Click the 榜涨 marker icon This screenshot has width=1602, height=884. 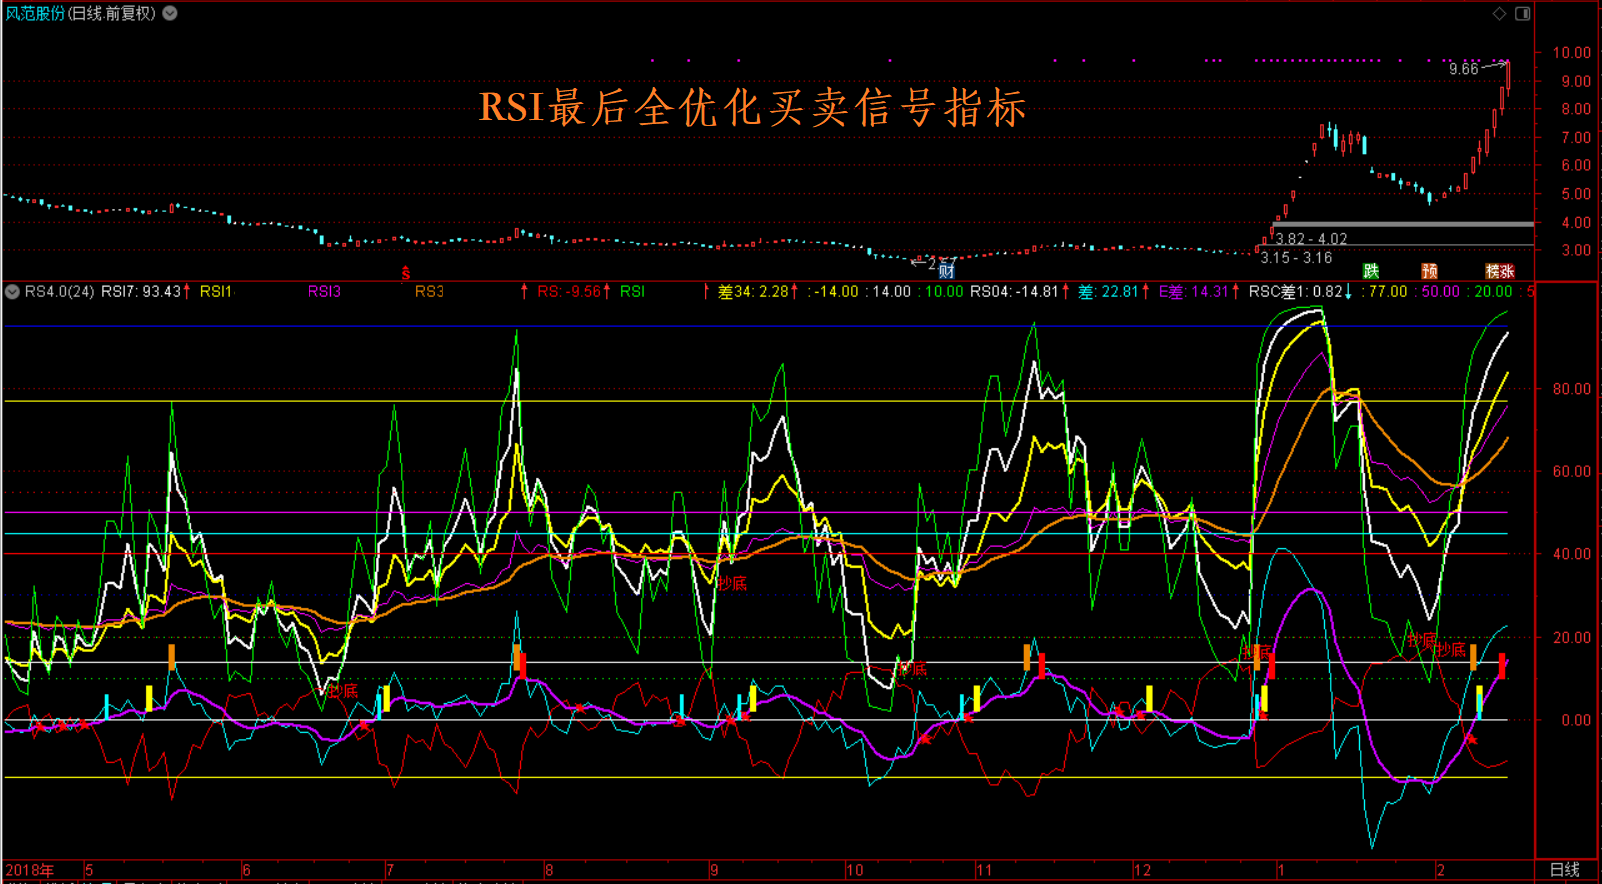[1500, 271]
